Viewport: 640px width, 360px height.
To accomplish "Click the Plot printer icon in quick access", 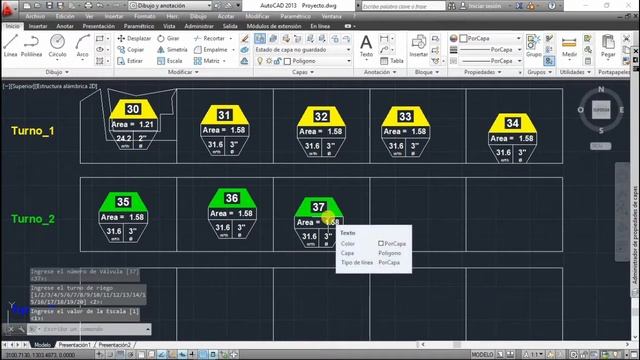I will click(x=88, y=6).
